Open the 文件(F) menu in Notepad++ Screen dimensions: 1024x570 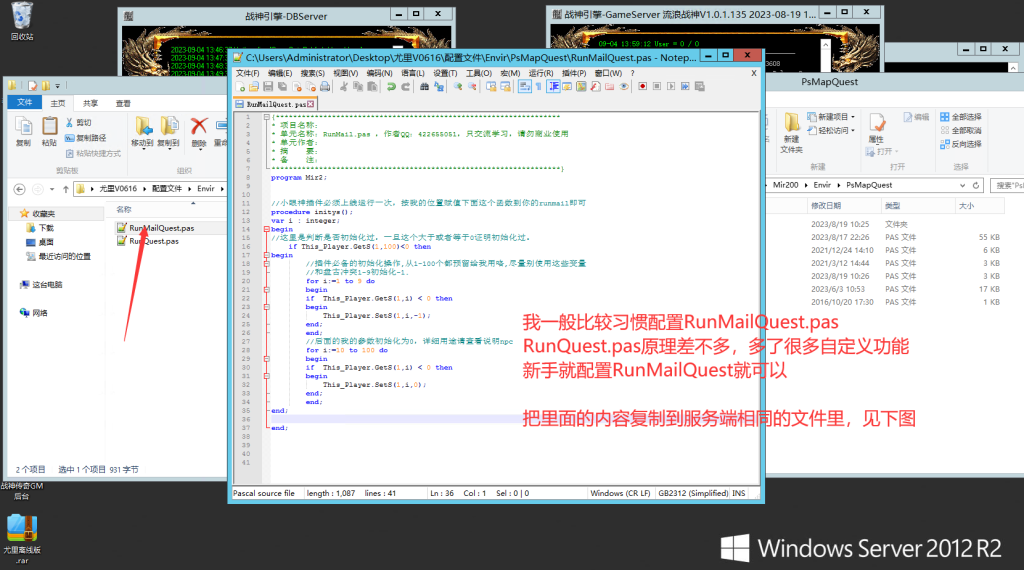[x=248, y=73]
